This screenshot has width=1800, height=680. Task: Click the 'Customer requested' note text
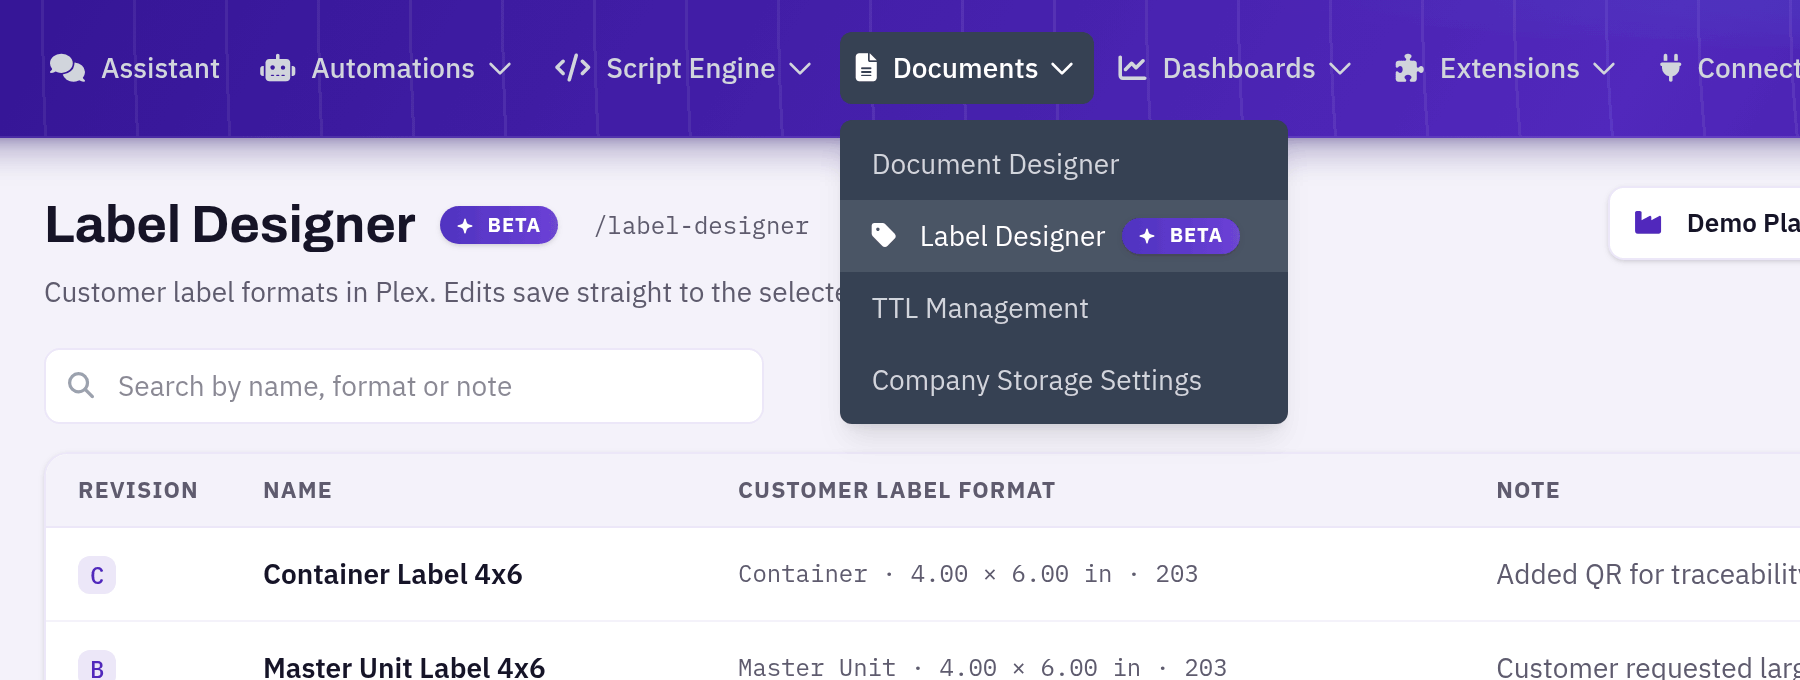click(1648, 667)
